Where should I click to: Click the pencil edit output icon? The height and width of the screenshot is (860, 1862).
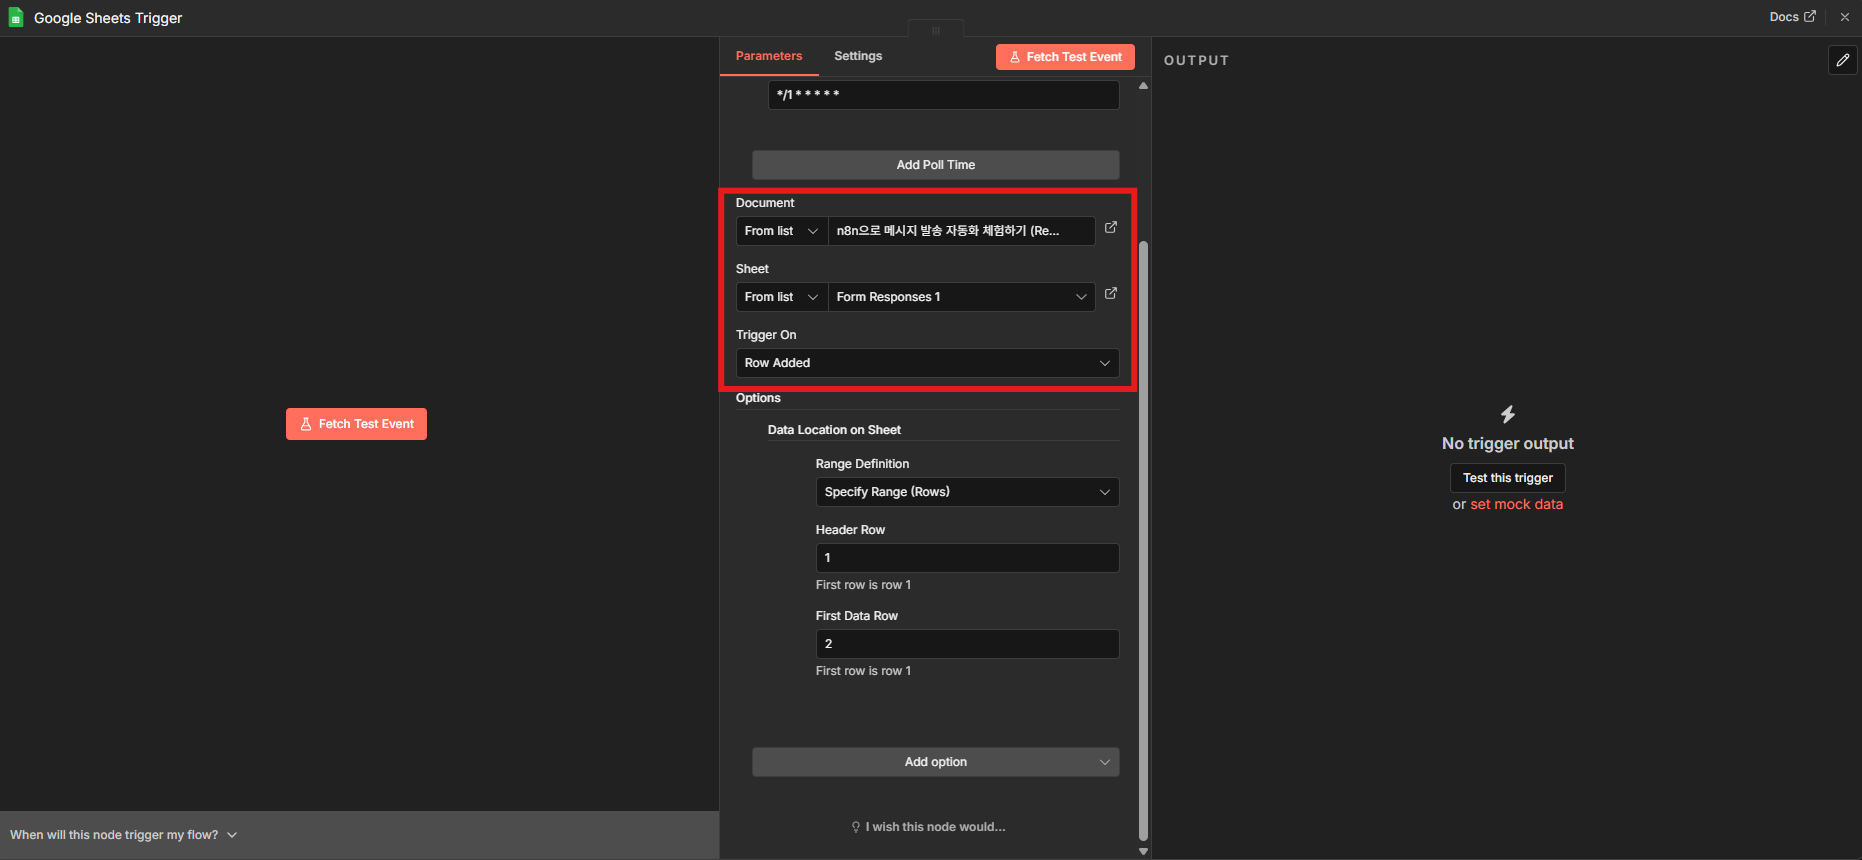point(1842,60)
